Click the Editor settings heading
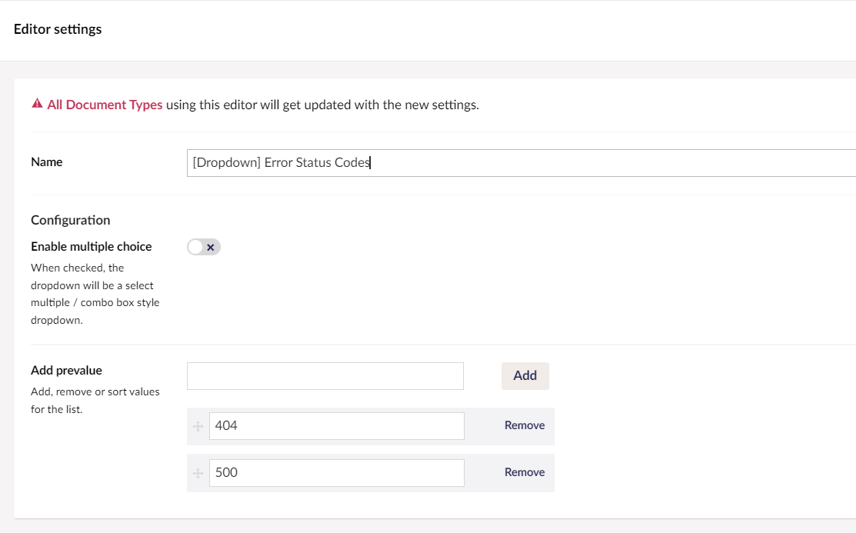The height and width of the screenshot is (533, 856). pyautogui.click(x=58, y=29)
